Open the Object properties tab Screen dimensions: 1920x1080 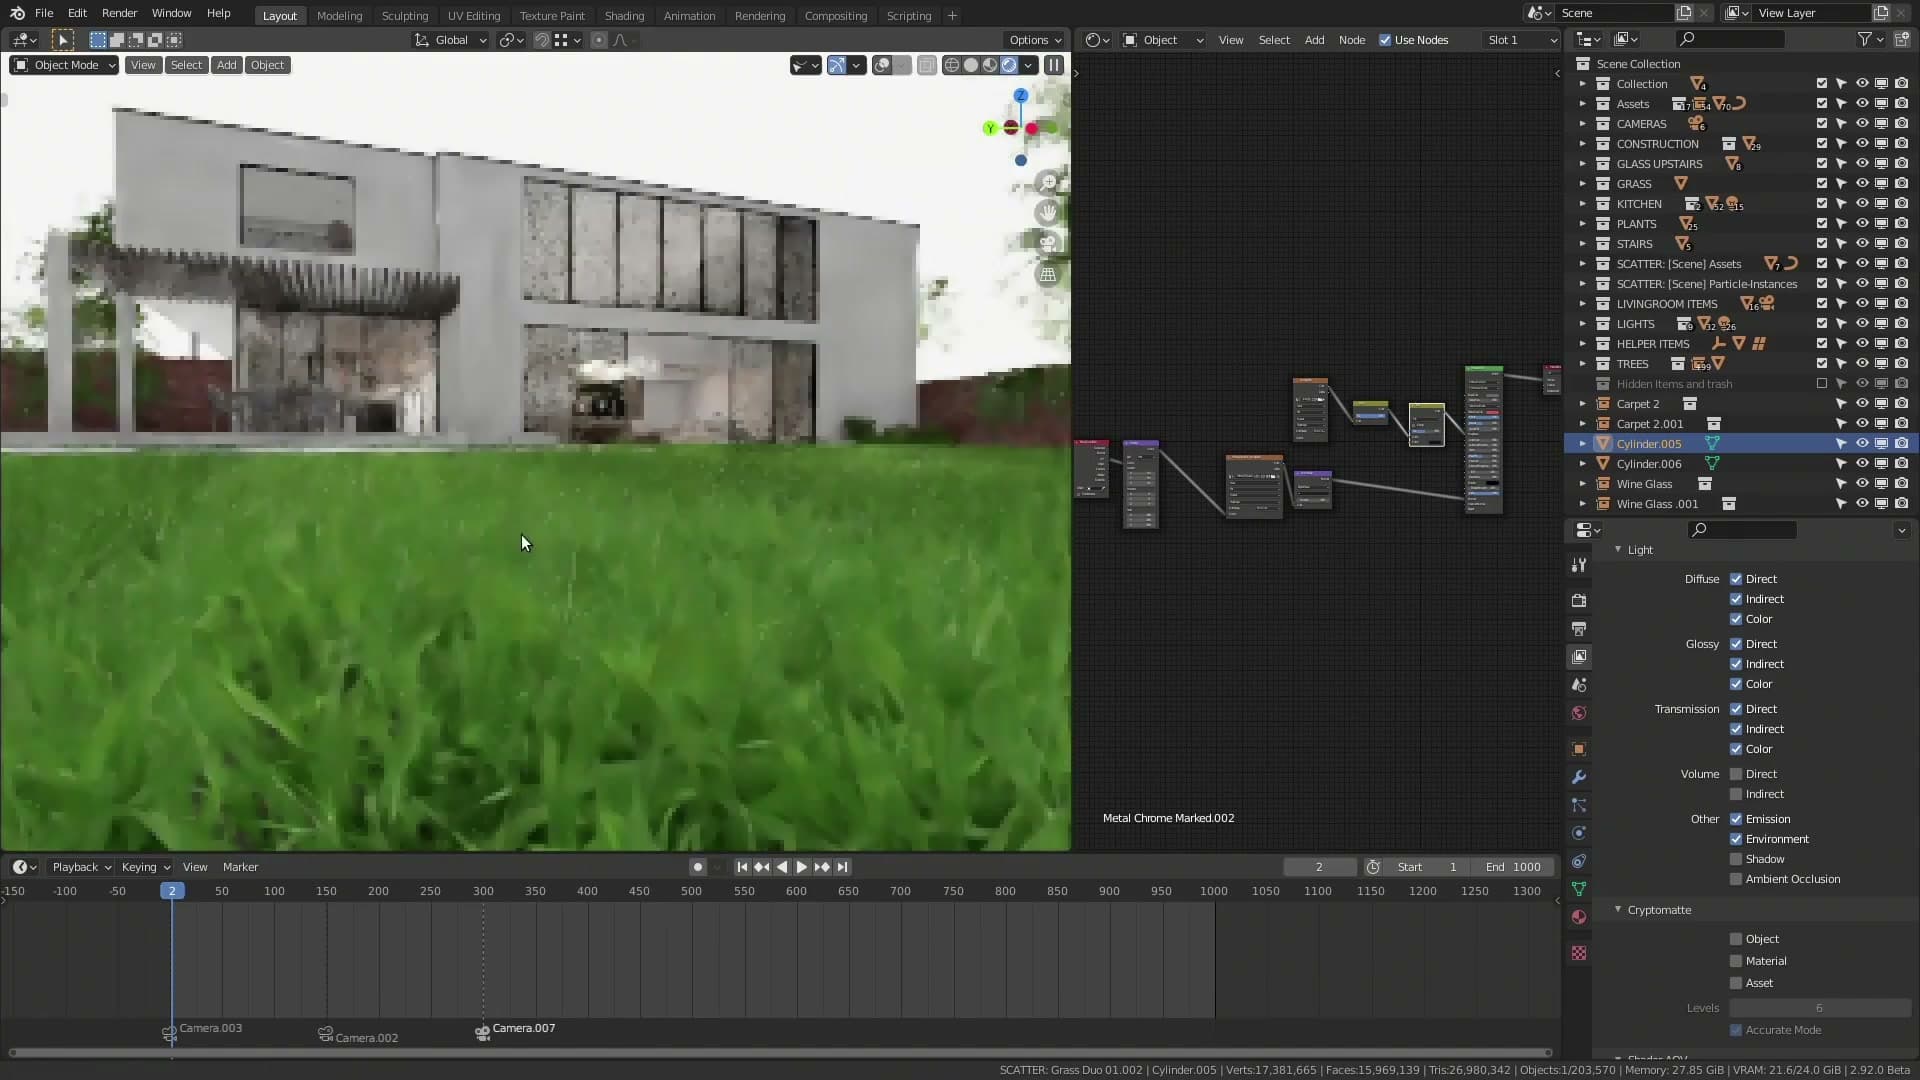coord(1579,749)
